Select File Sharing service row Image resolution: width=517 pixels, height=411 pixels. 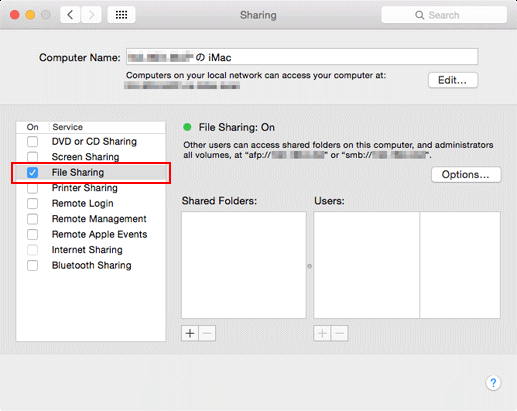coord(91,173)
